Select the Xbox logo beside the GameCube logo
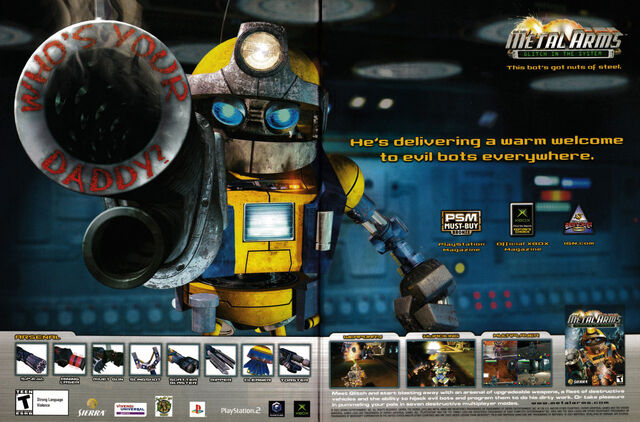The width and height of the screenshot is (640, 422). [302, 409]
